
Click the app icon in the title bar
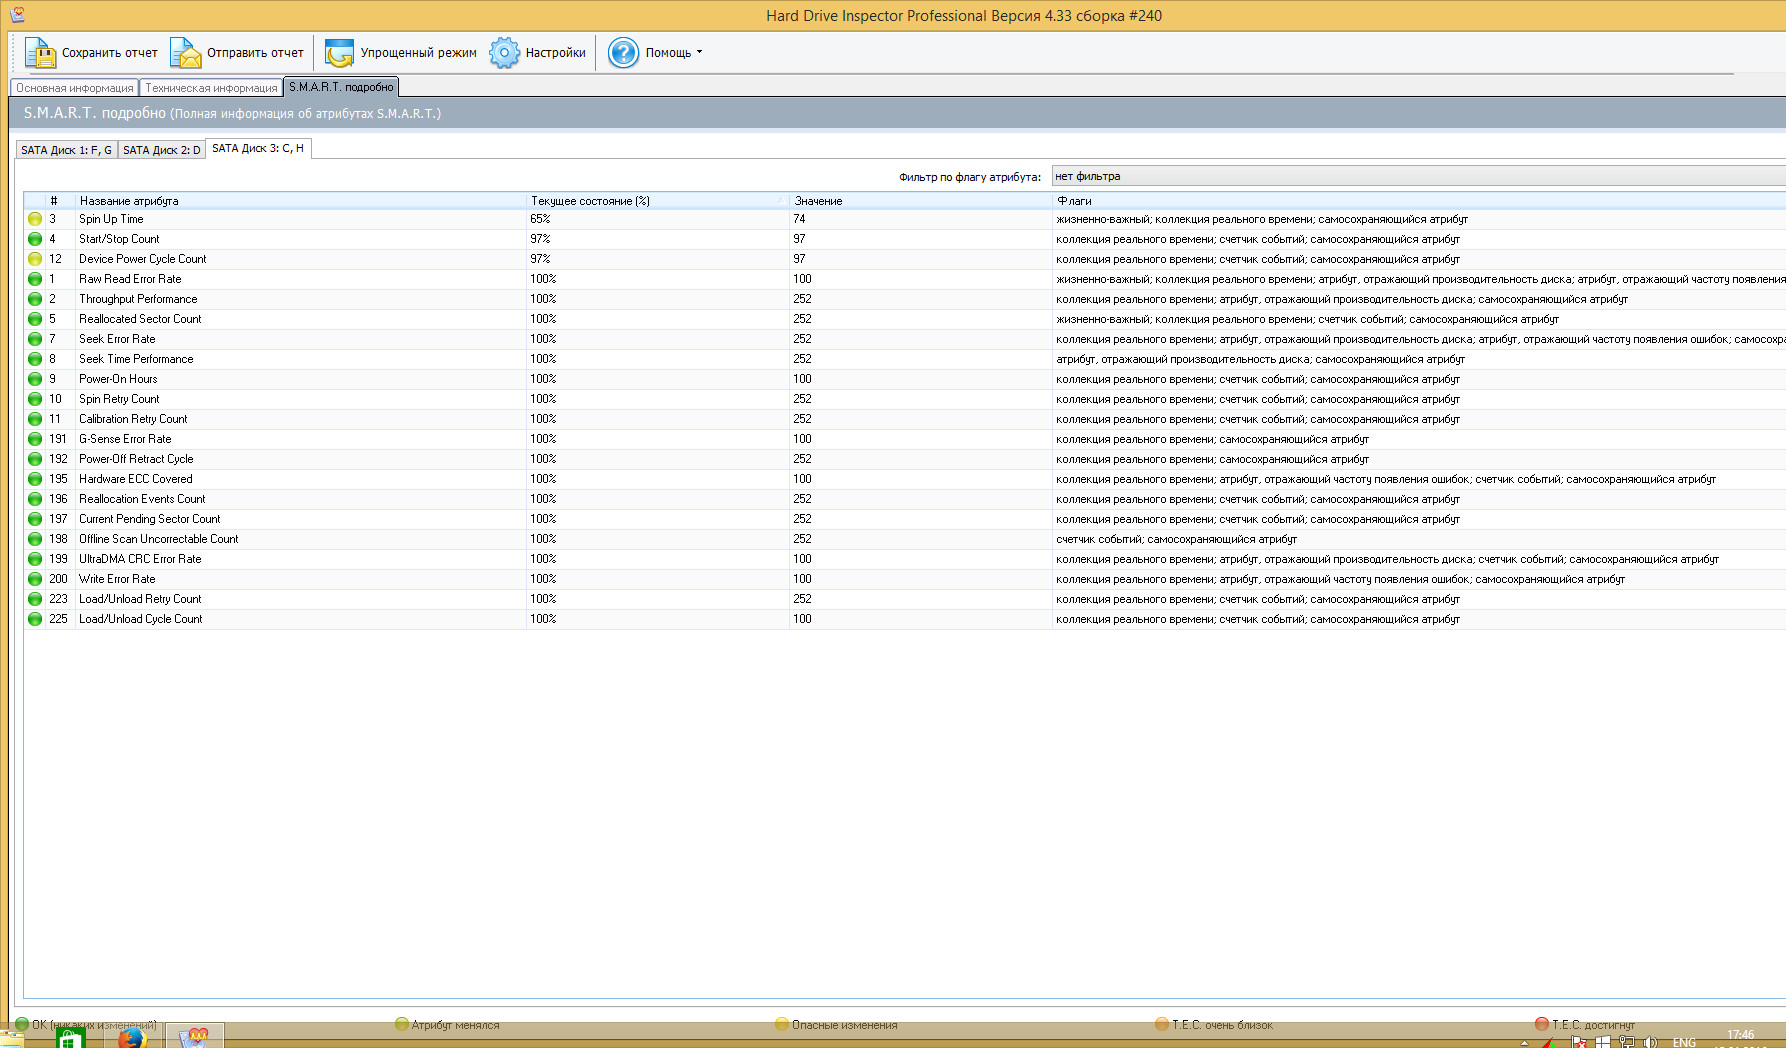click(x=17, y=14)
